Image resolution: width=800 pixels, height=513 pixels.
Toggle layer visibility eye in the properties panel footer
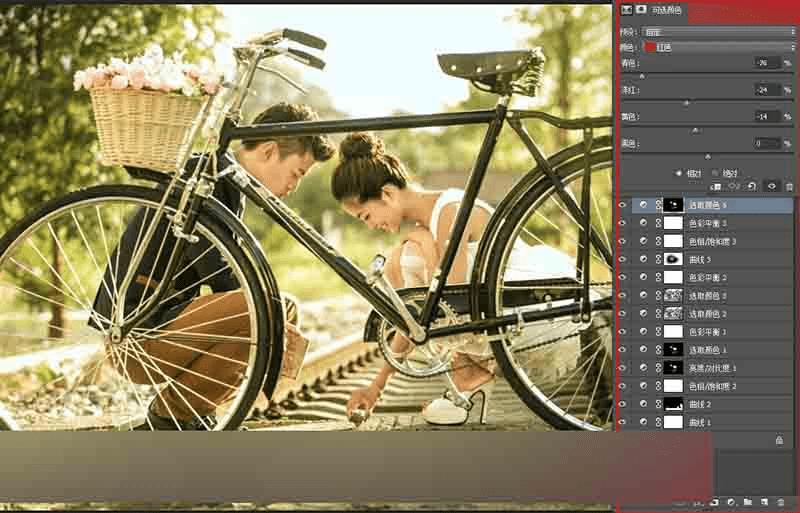(x=771, y=187)
